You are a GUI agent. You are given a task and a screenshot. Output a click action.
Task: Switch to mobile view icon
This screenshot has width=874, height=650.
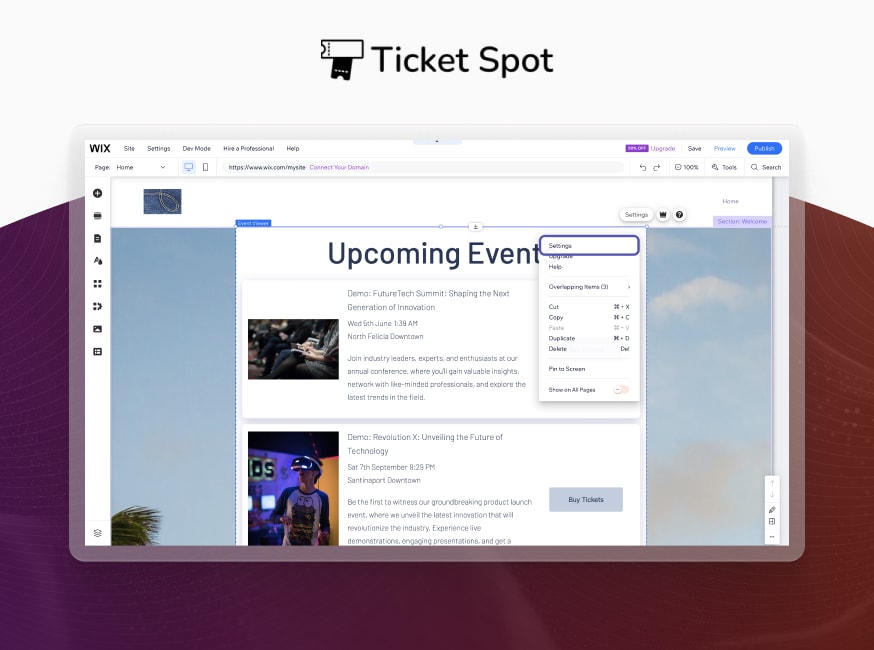point(205,167)
